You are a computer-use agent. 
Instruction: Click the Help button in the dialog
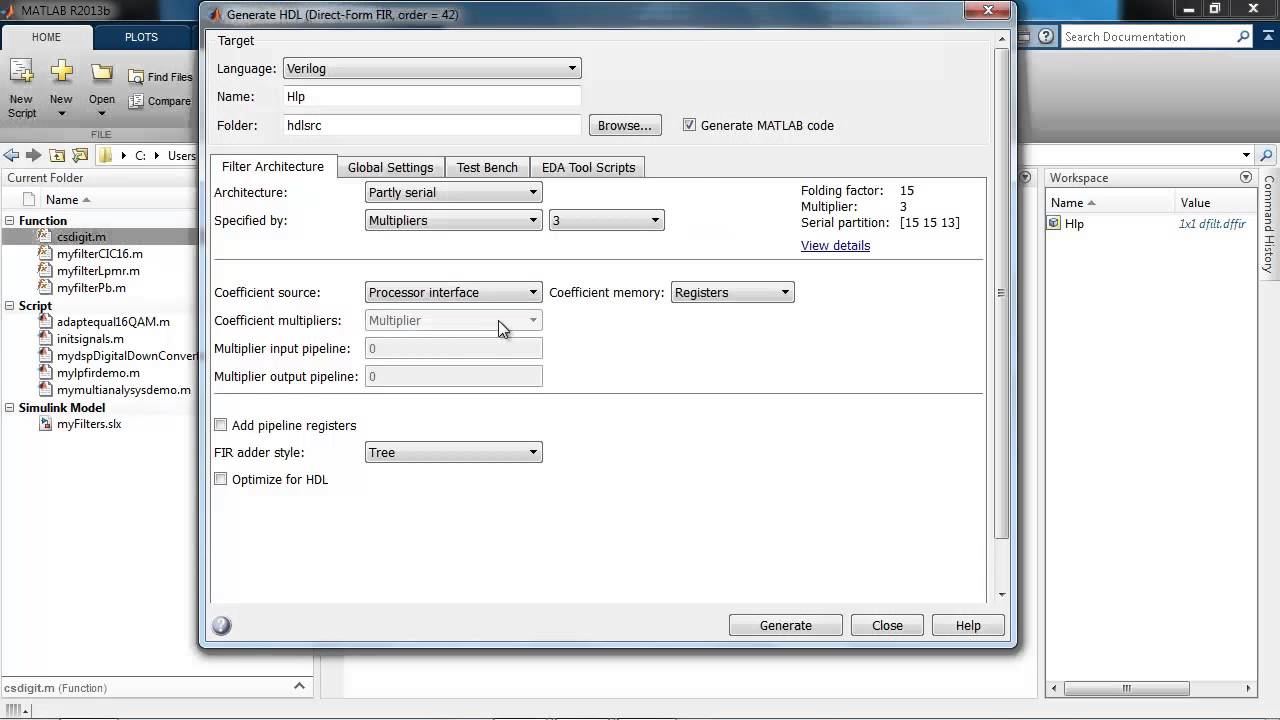point(968,625)
